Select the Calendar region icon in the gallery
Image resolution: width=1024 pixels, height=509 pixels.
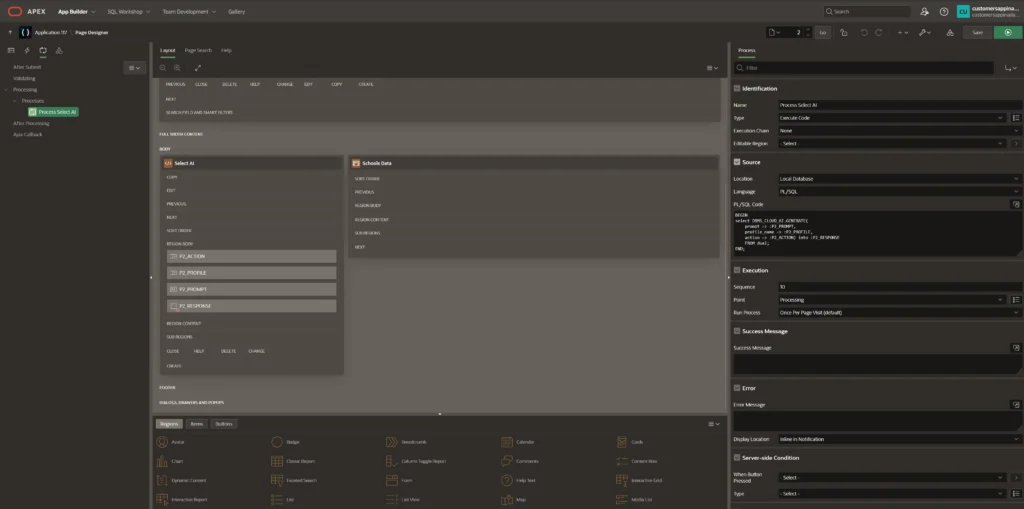click(x=507, y=441)
